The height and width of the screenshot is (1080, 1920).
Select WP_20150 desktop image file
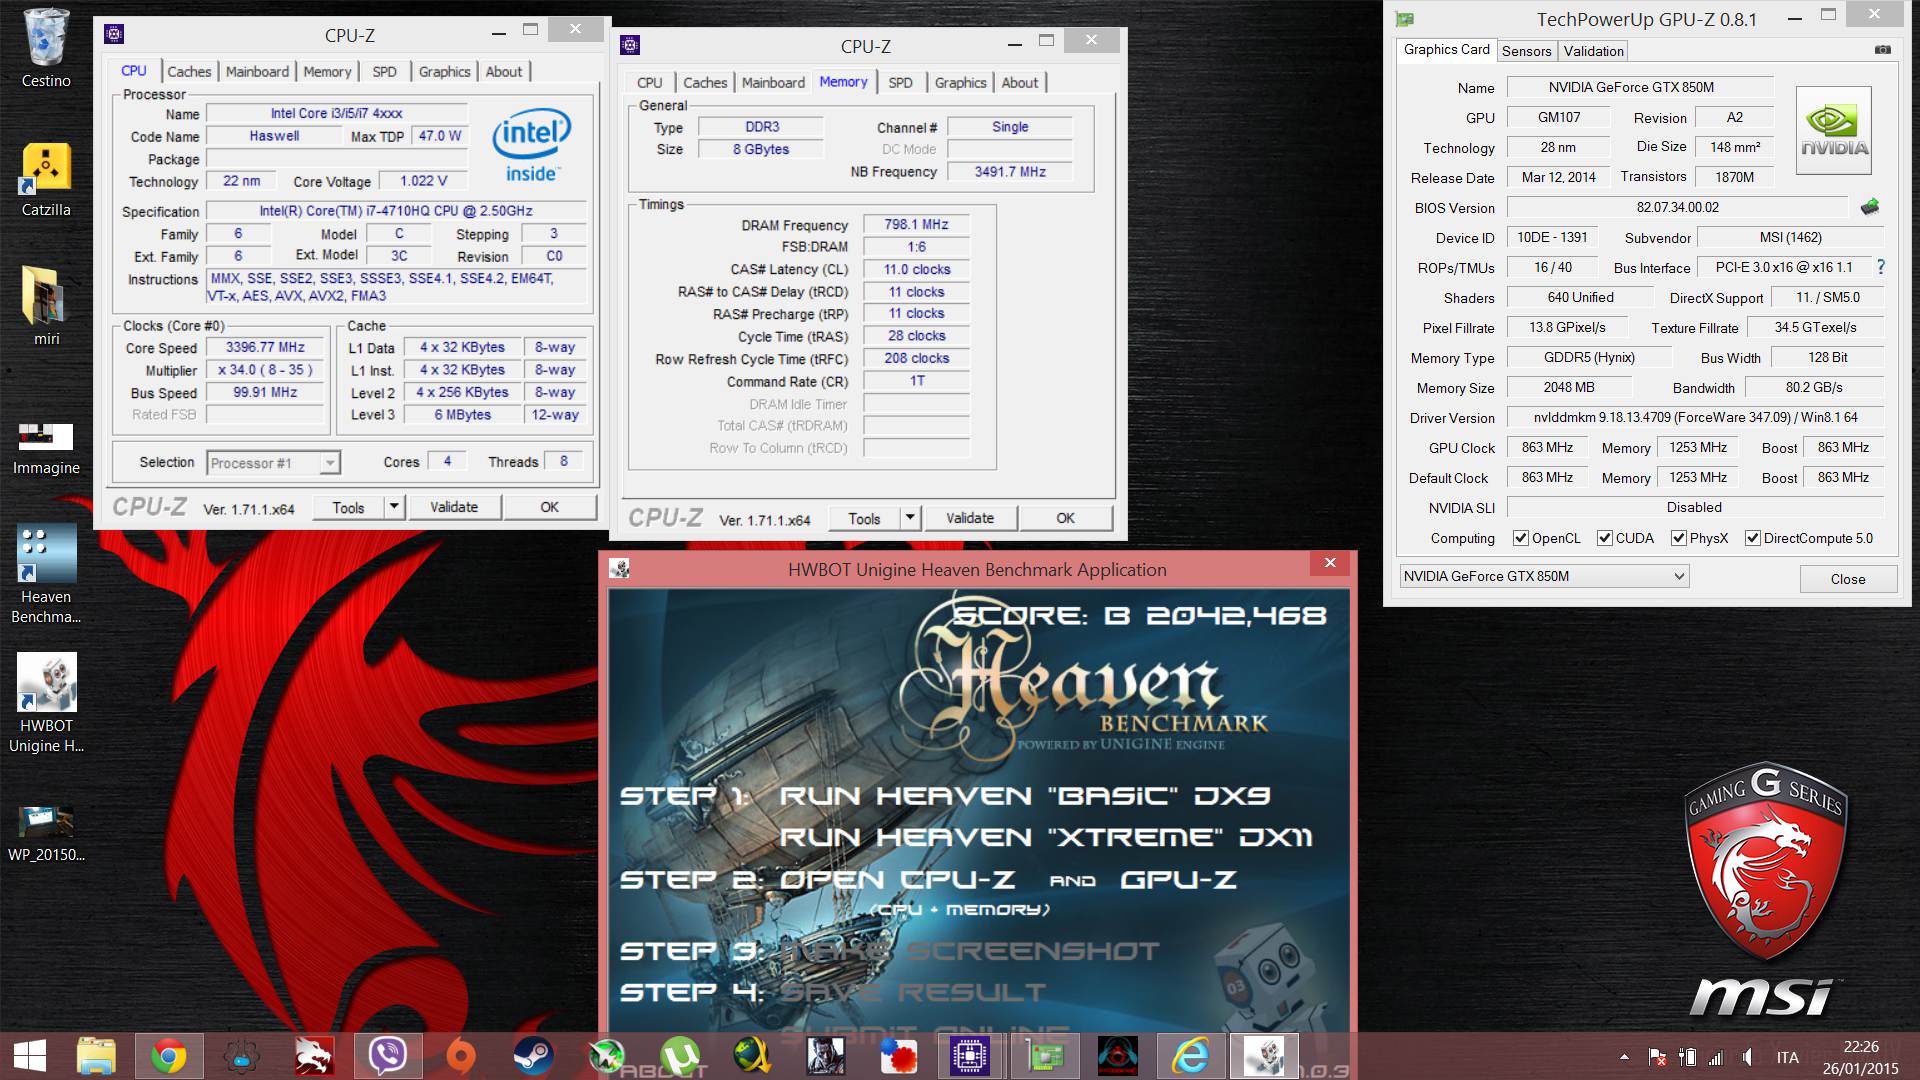(46, 833)
